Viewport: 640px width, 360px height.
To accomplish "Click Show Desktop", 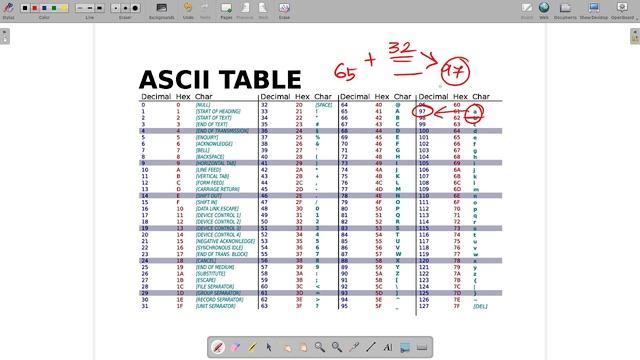I will pos(594,10).
